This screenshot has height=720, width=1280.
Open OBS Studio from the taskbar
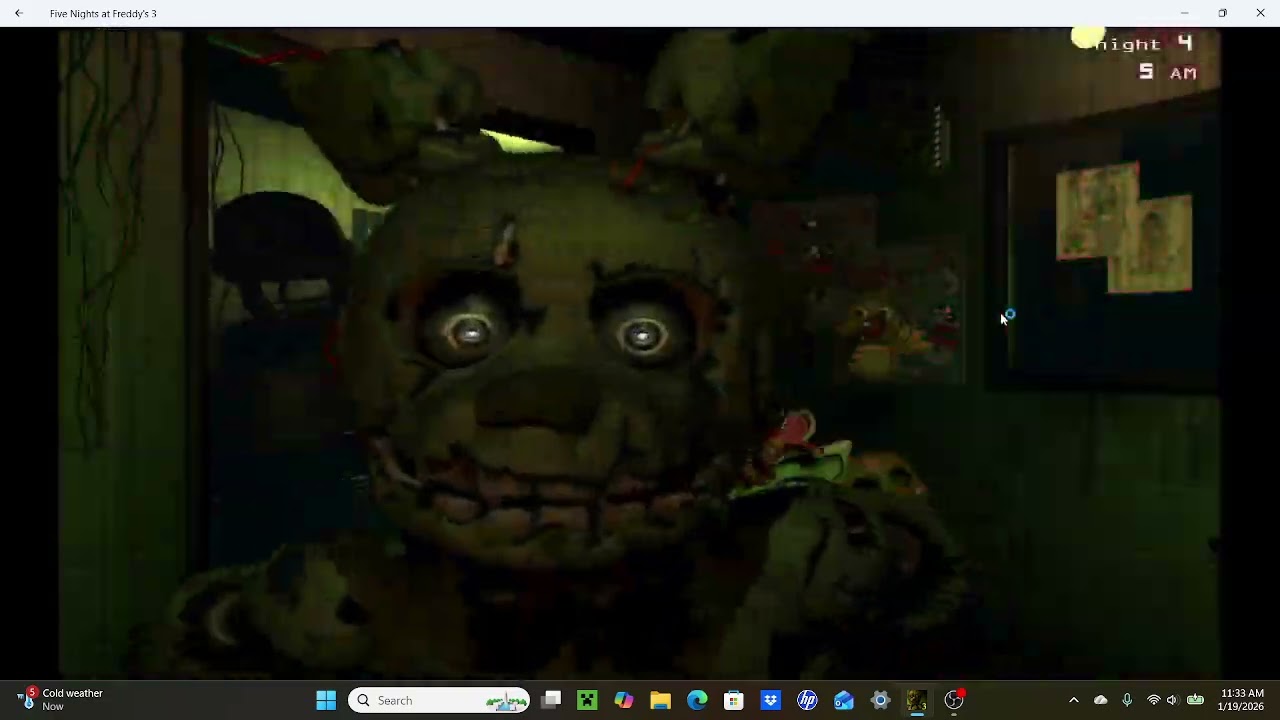954,700
